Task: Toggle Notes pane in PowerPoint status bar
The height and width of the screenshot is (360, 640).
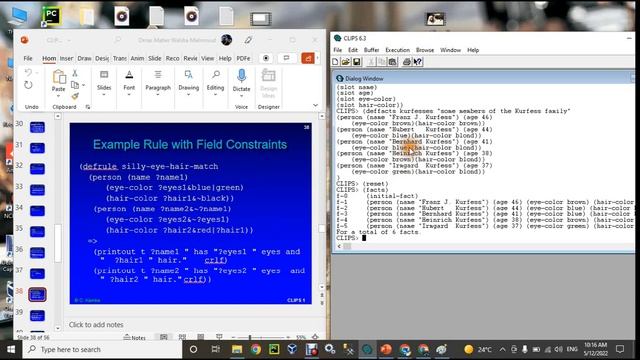Action: [x=134, y=338]
